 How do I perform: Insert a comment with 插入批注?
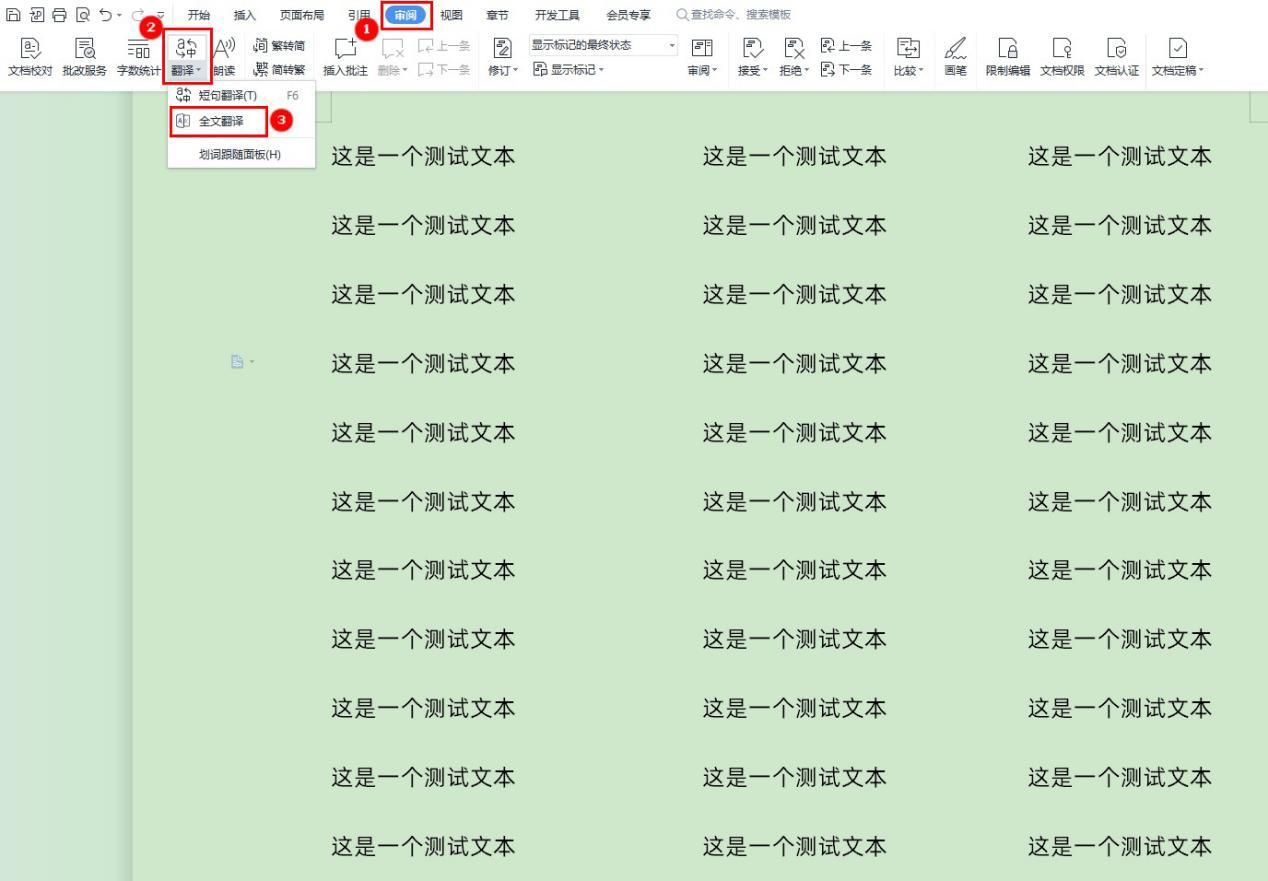(x=344, y=55)
